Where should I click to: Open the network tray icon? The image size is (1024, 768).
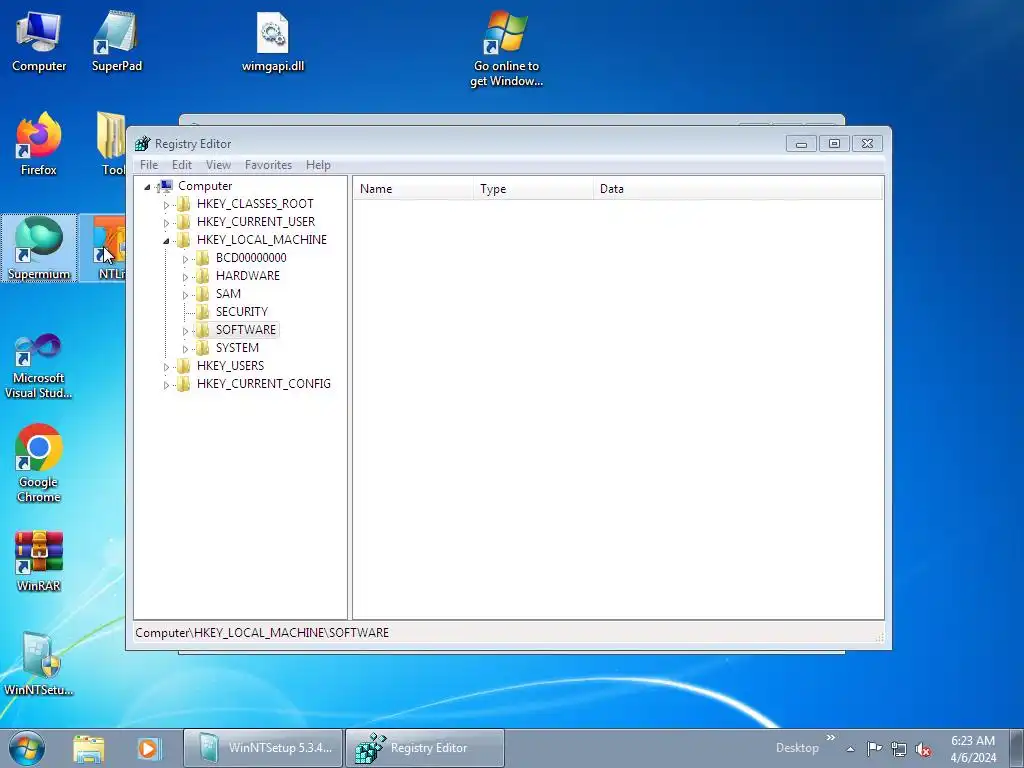[x=899, y=748]
